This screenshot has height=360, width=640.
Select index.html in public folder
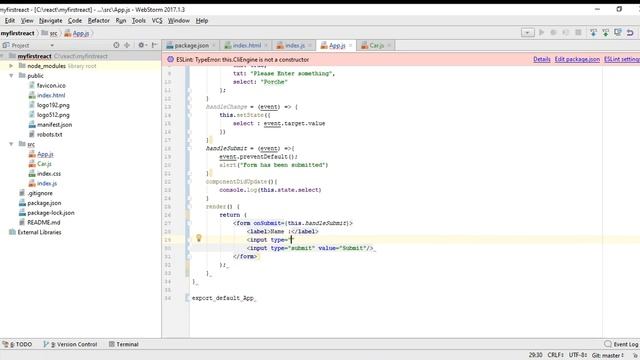pos(51,95)
